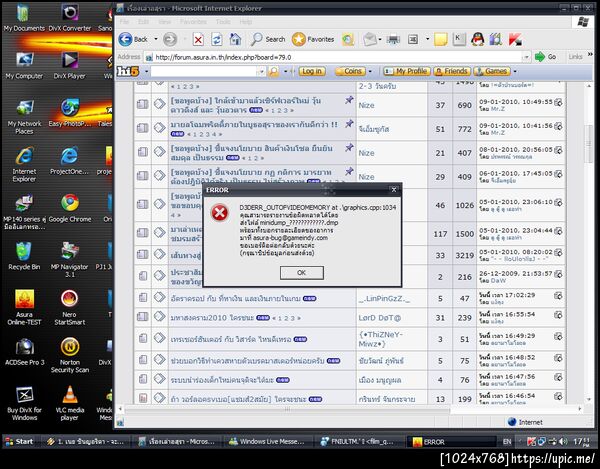Click the Lord DoT@ author link

click(x=380, y=318)
